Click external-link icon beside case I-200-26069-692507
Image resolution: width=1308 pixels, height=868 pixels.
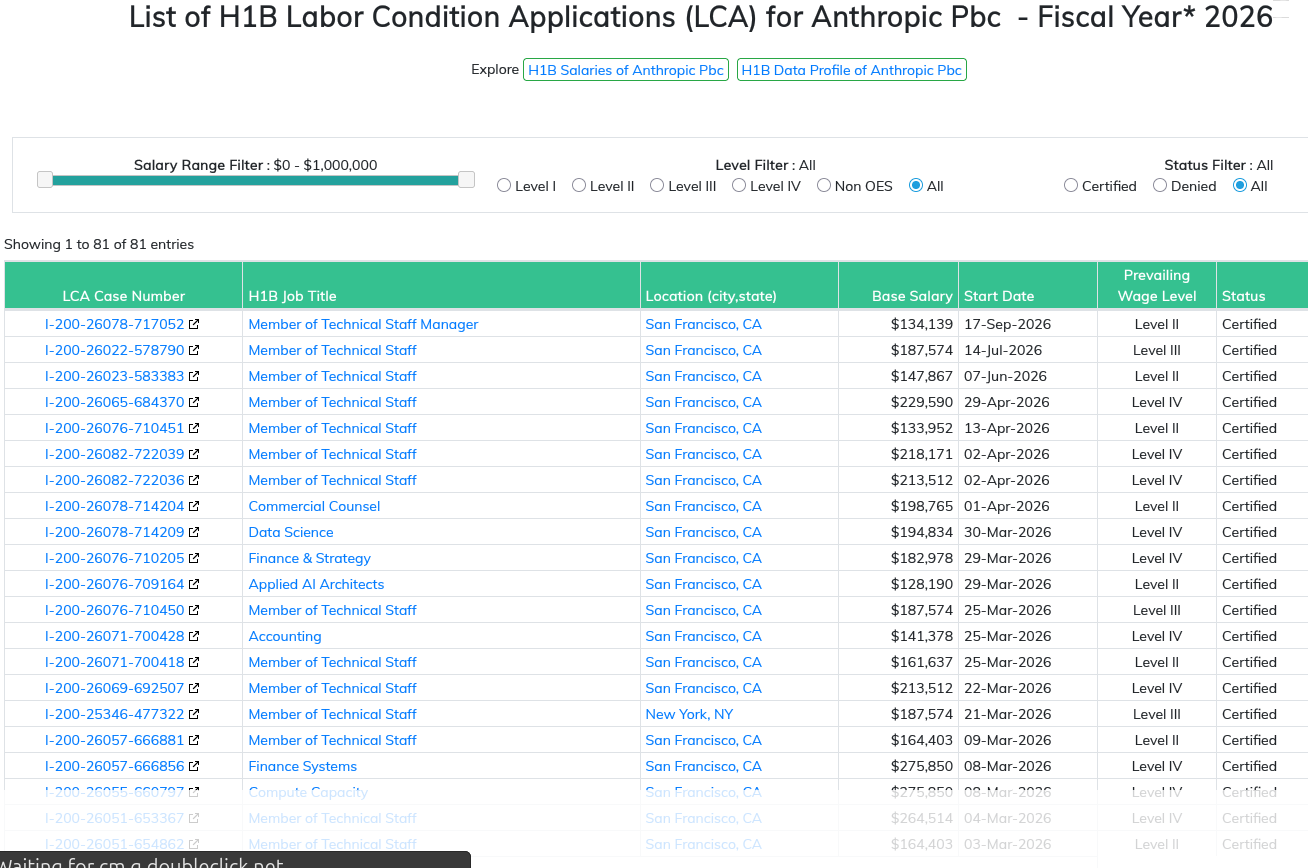click(194, 688)
